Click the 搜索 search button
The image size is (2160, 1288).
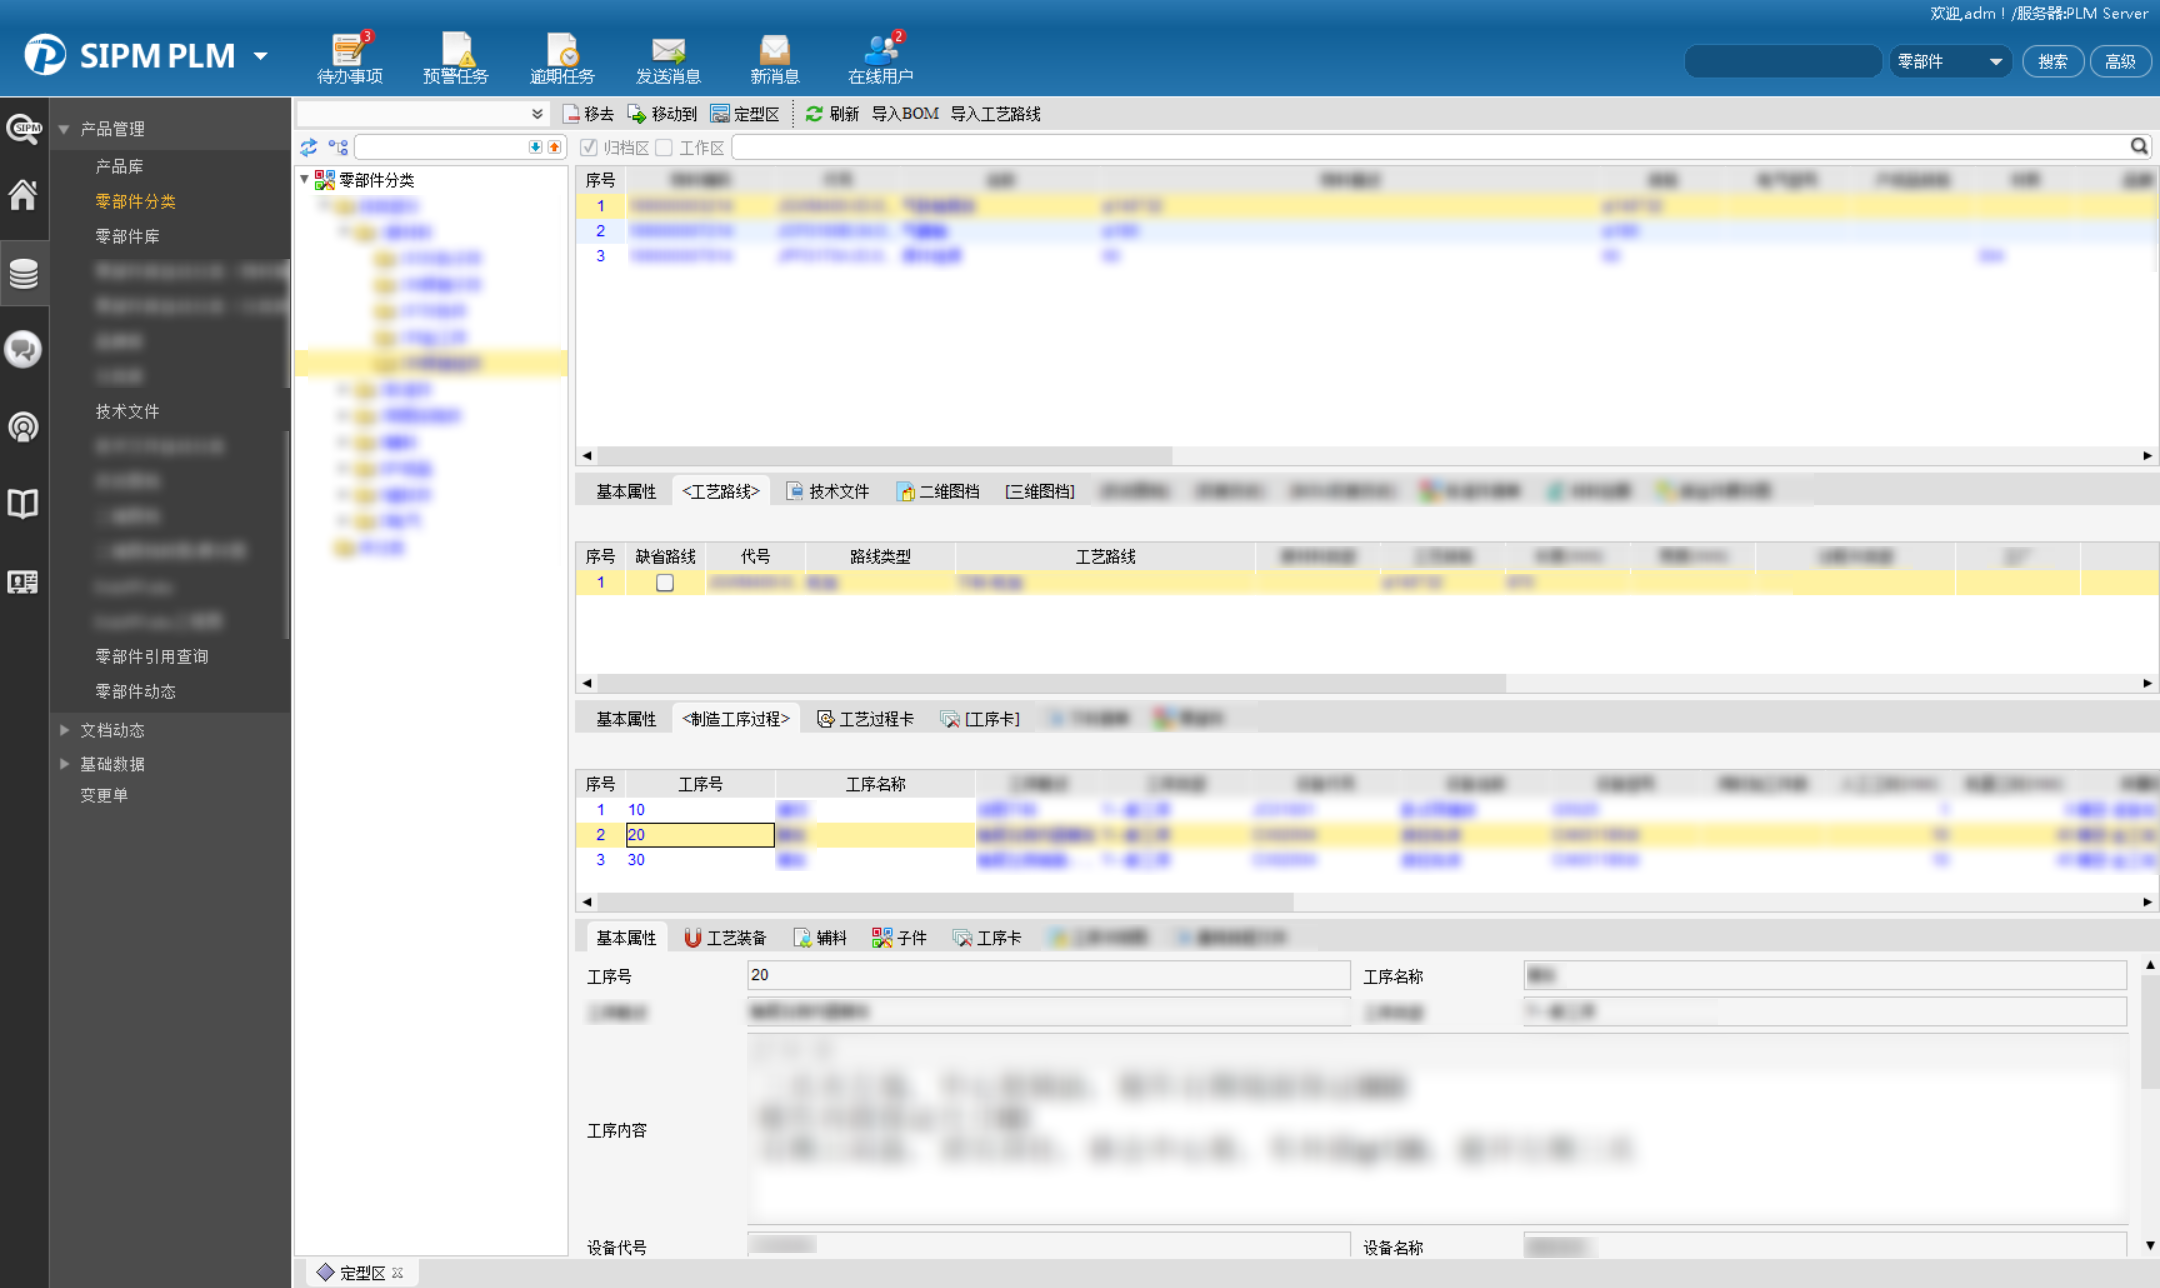(x=2052, y=62)
